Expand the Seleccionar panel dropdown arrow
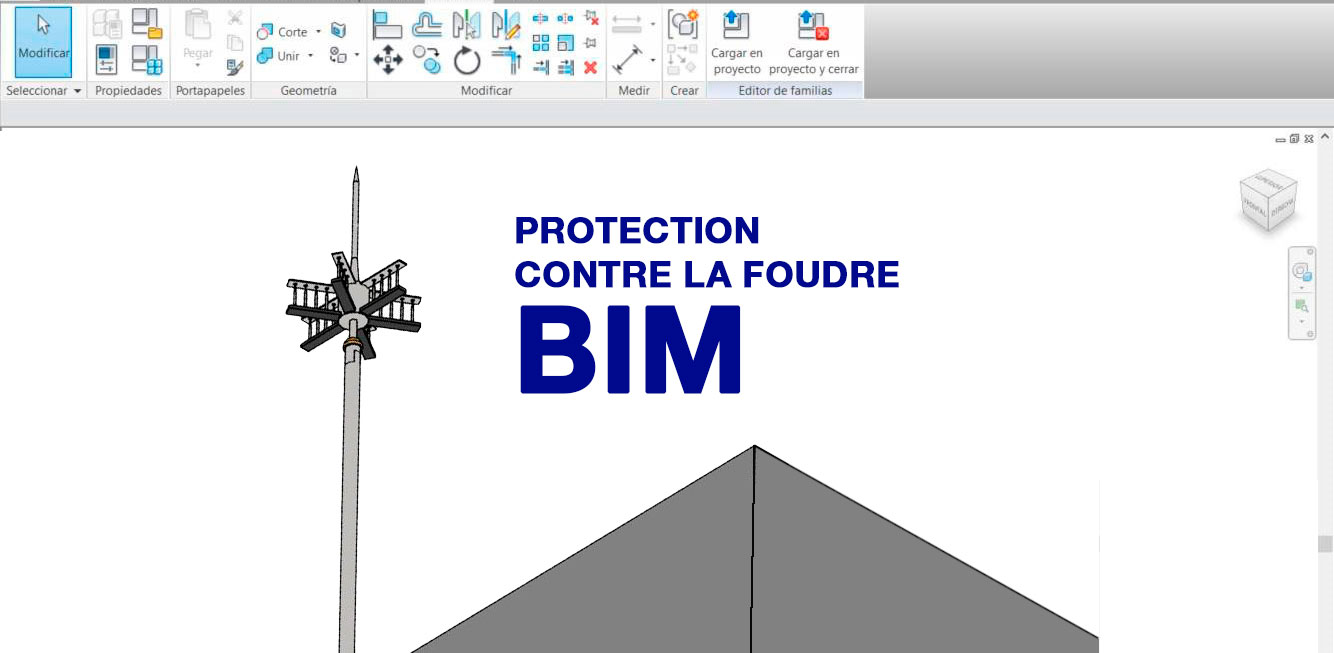The height and width of the screenshot is (653, 1334). click(76, 90)
